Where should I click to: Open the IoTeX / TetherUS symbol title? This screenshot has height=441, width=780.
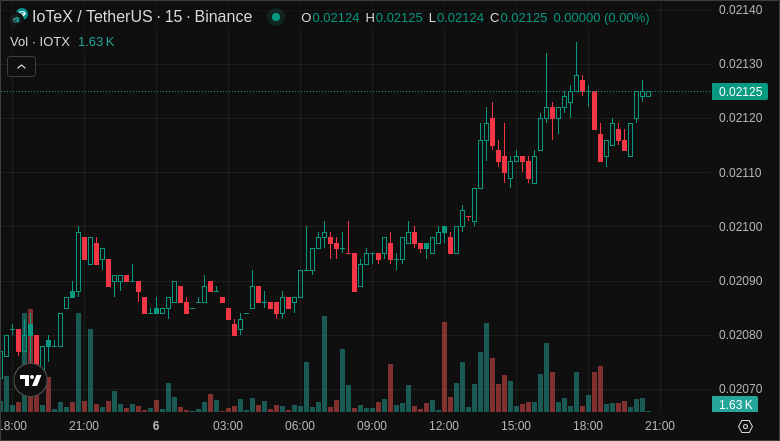(142, 17)
